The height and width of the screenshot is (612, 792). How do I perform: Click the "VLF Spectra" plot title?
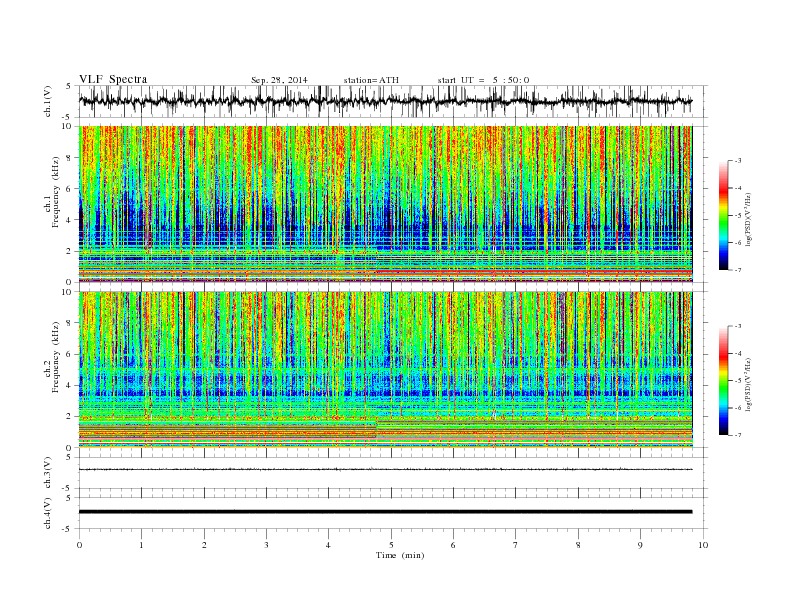coord(113,79)
